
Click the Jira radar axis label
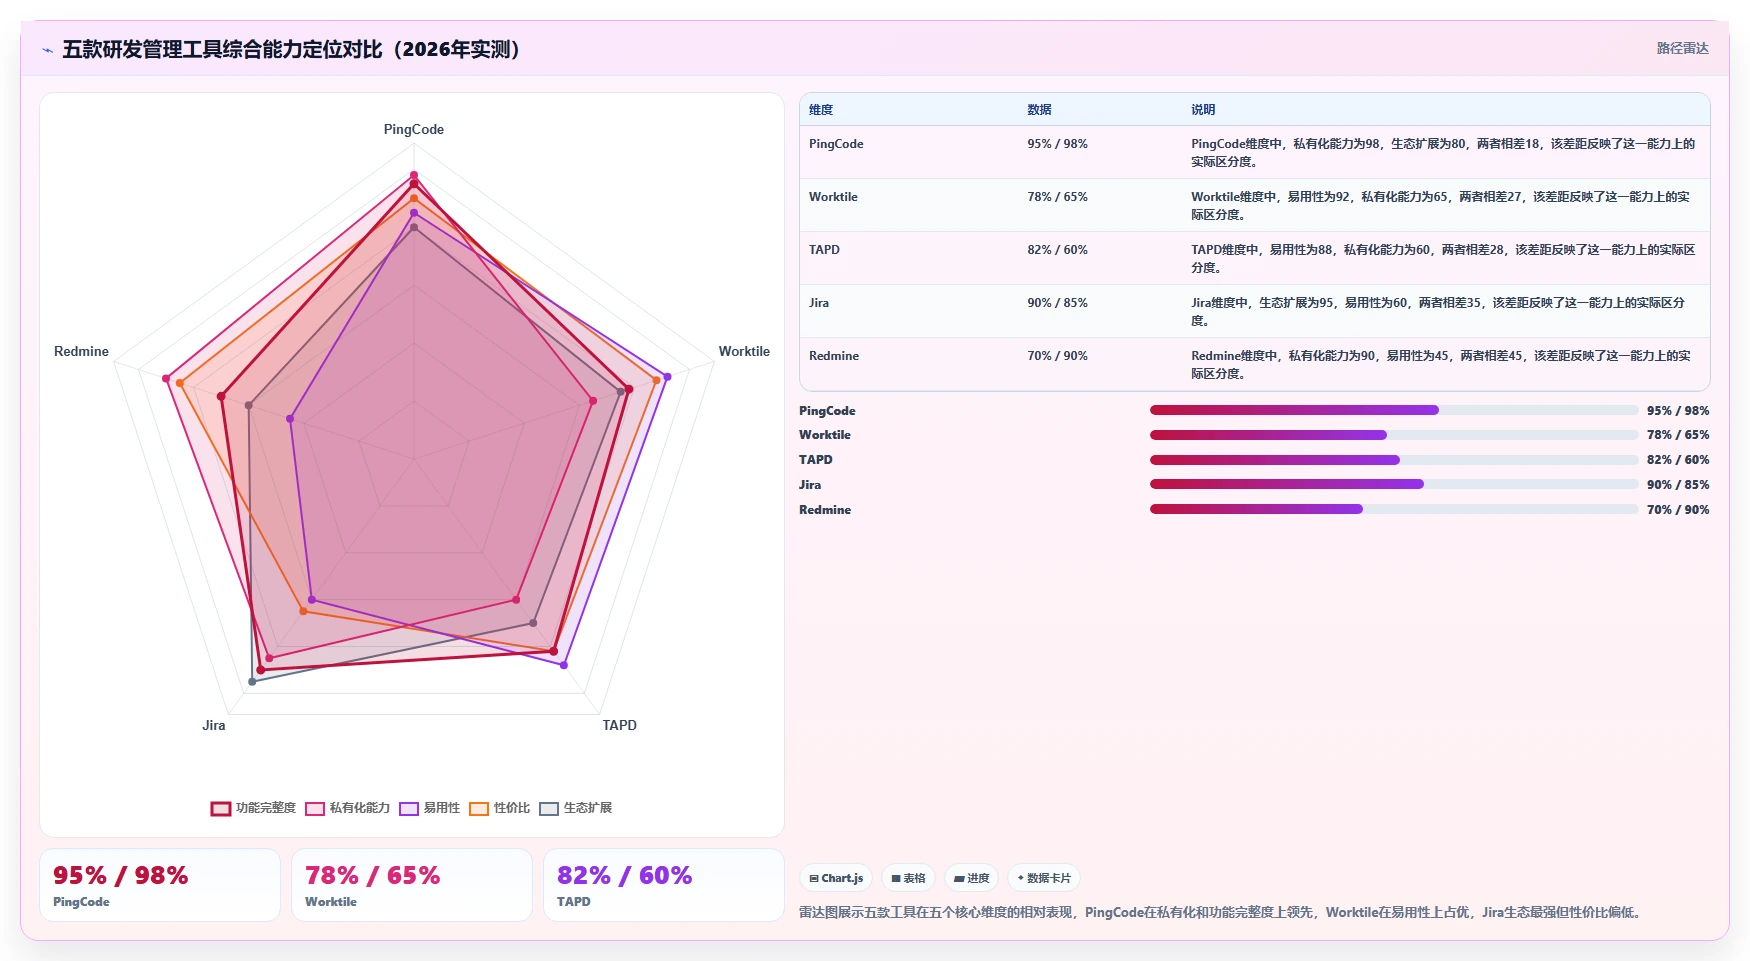click(x=214, y=726)
